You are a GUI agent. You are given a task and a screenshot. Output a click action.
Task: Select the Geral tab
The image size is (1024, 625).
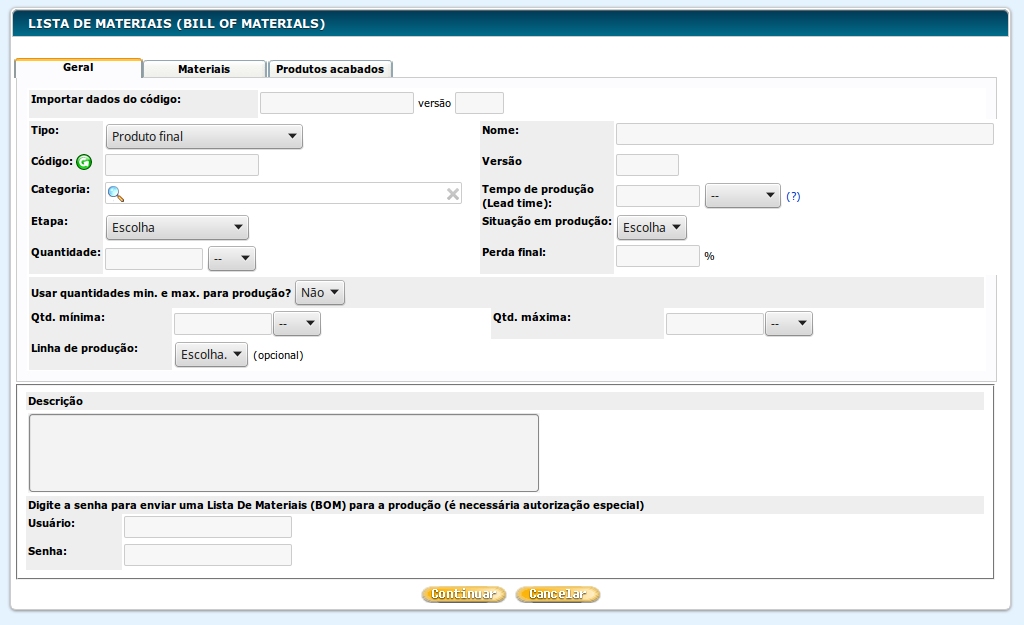click(x=78, y=68)
